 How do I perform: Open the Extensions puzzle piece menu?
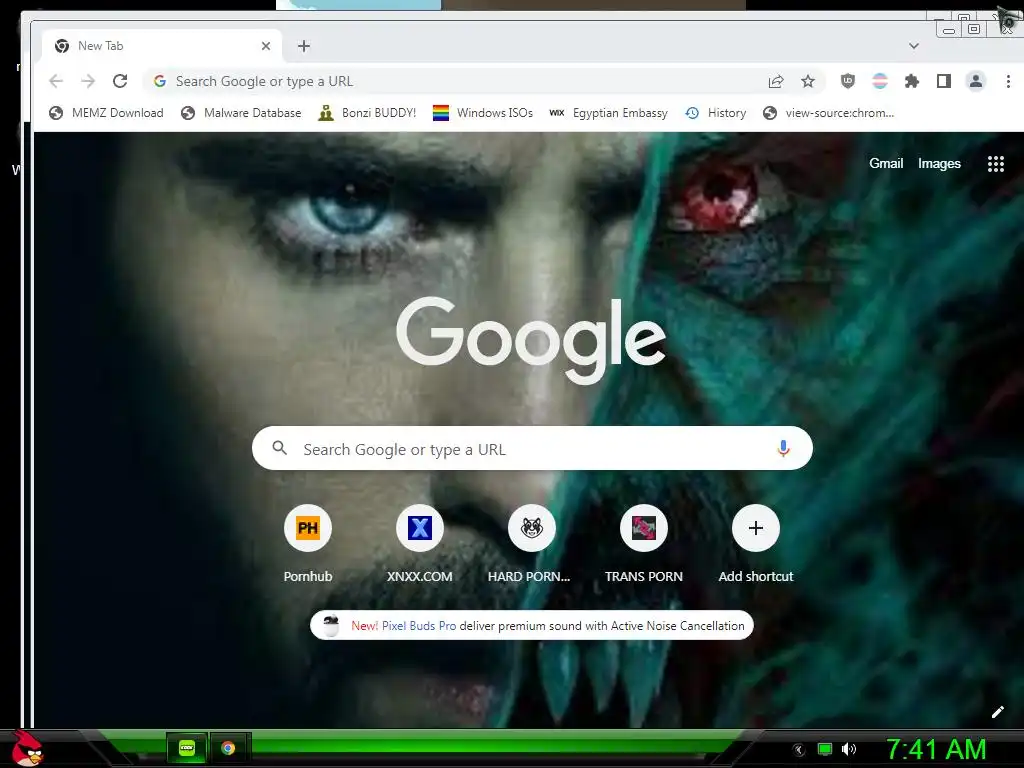pos(912,81)
